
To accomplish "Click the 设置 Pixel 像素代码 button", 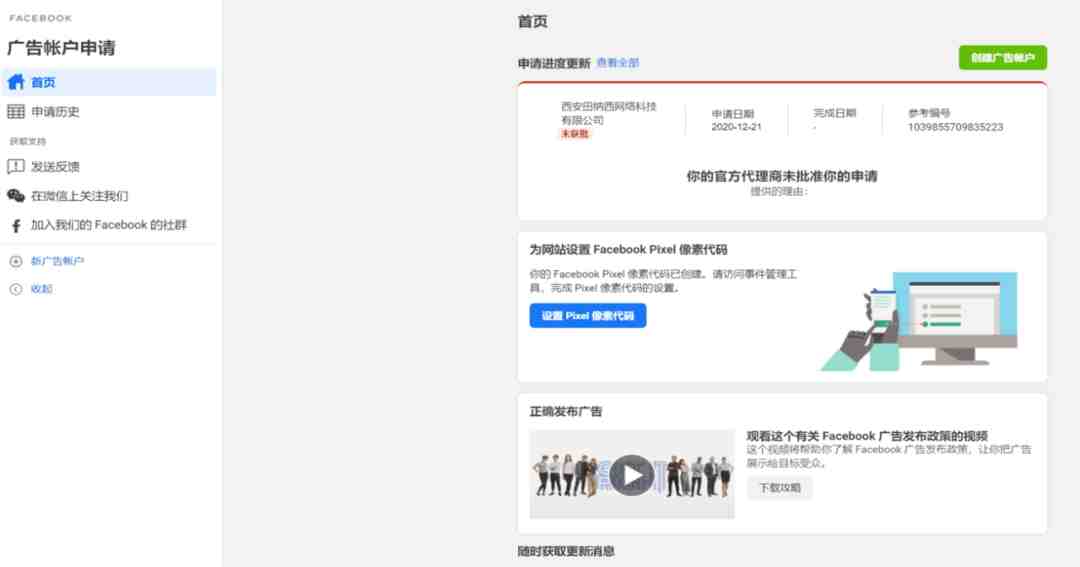I will pos(588,316).
